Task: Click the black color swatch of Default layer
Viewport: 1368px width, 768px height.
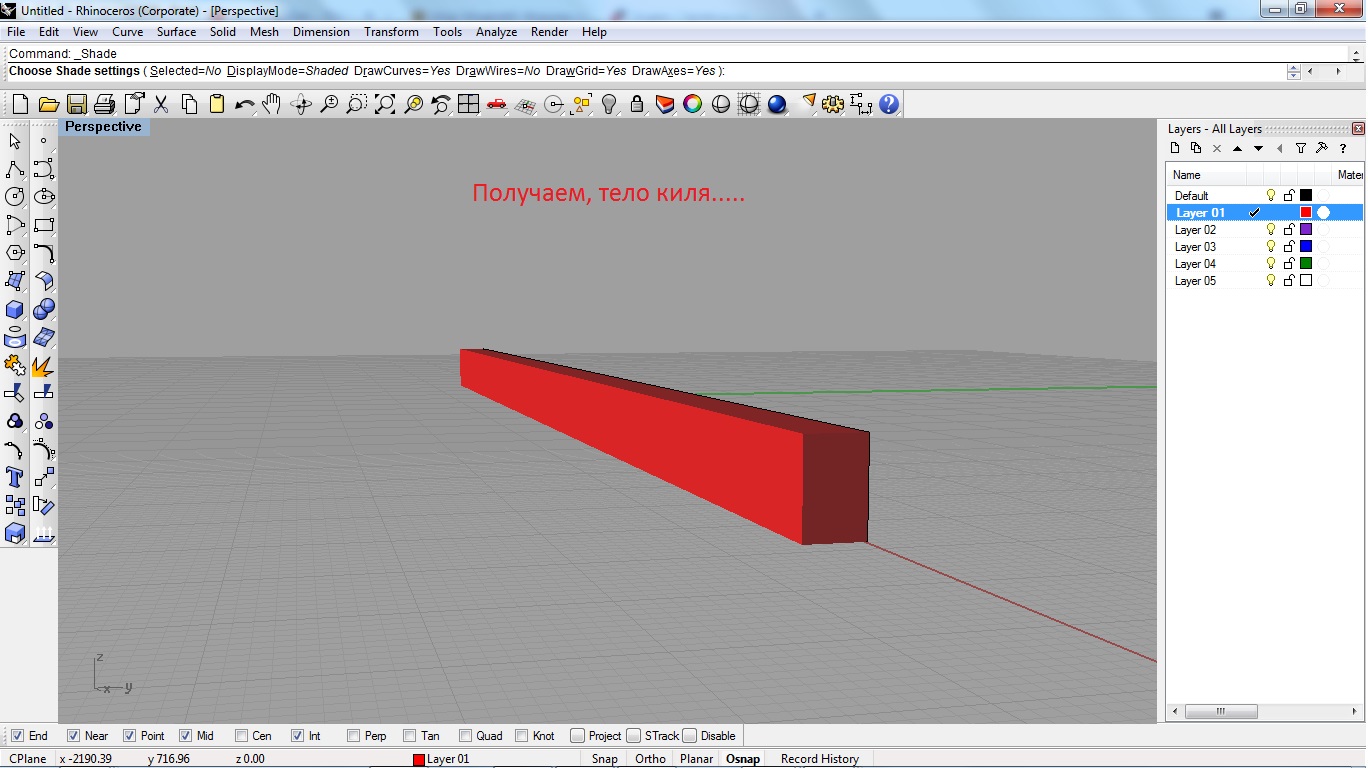Action: point(1305,196)
